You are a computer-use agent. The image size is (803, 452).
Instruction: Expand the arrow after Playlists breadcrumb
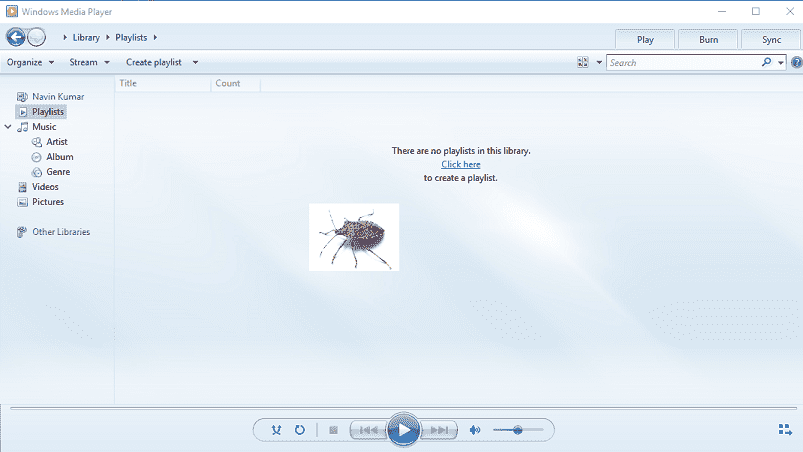click(155, 37)
